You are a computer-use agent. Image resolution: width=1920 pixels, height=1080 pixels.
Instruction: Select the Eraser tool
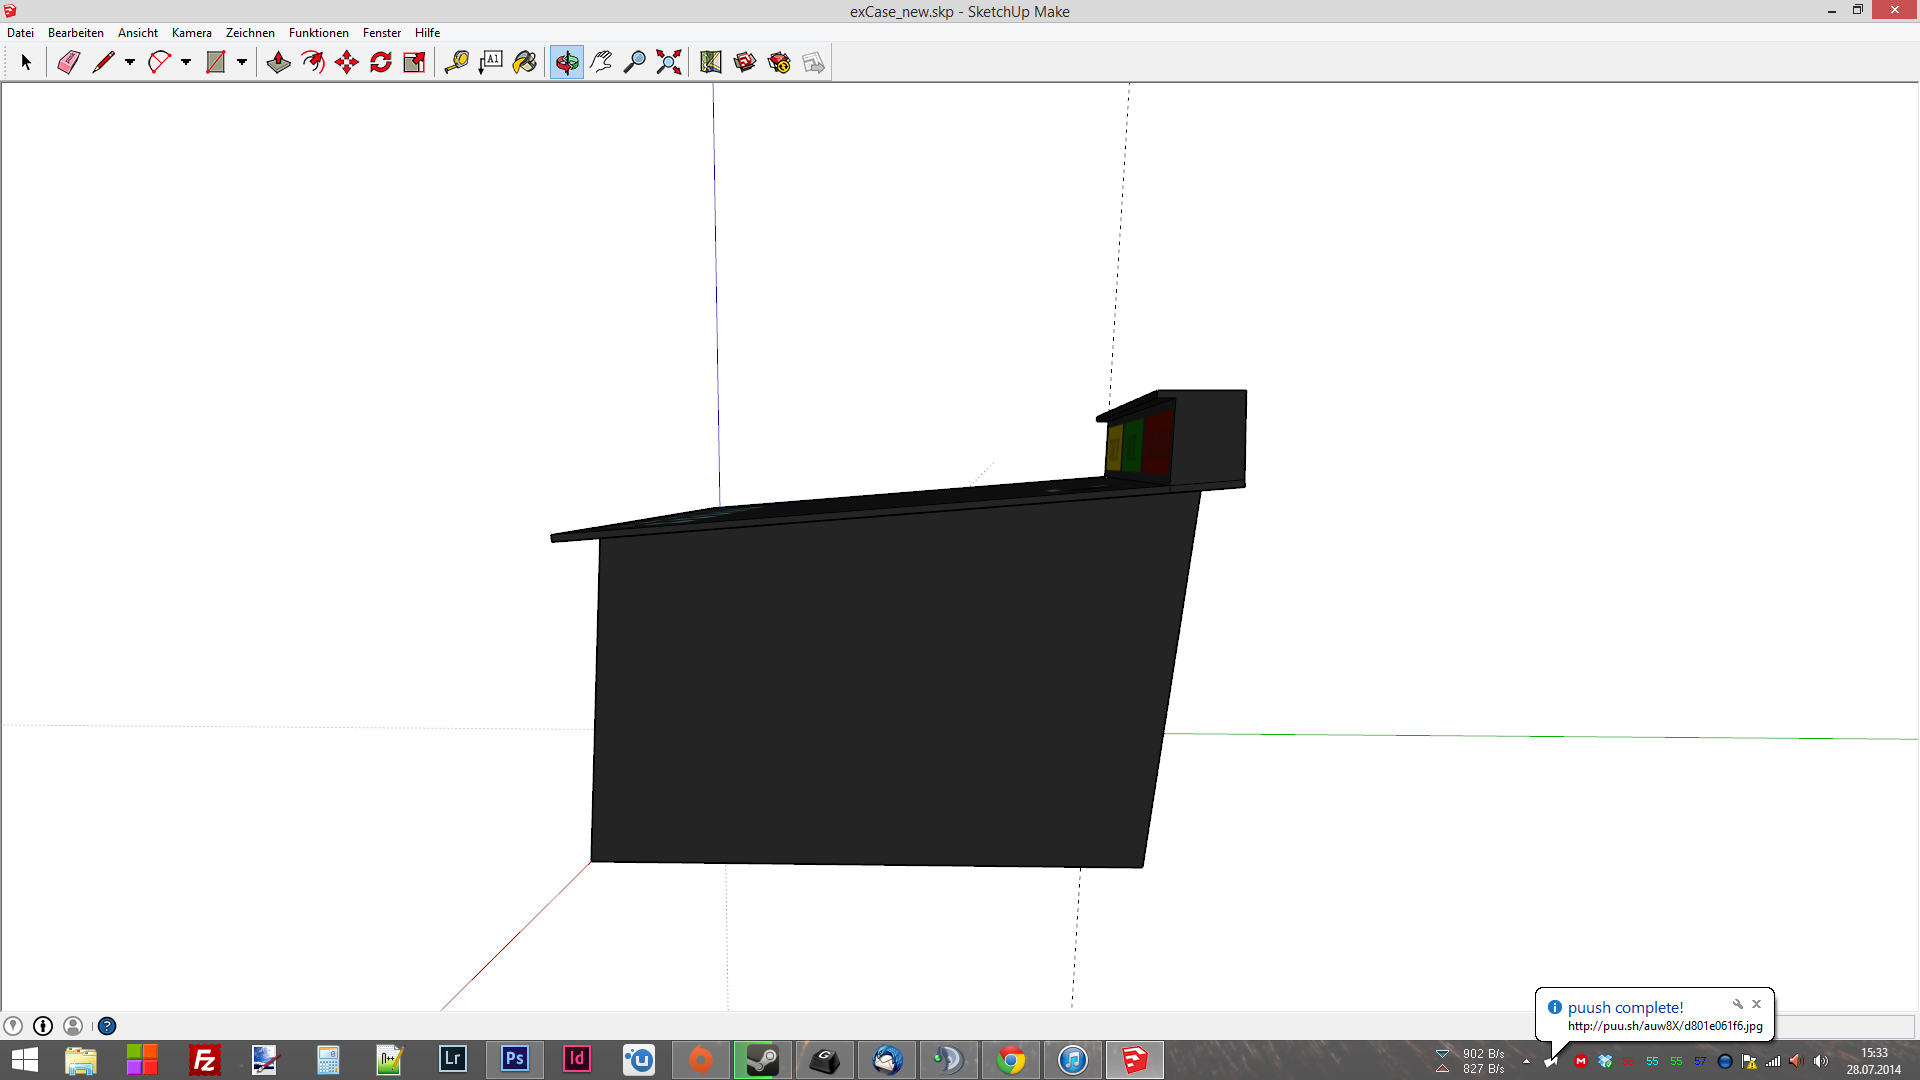point(68,62)
